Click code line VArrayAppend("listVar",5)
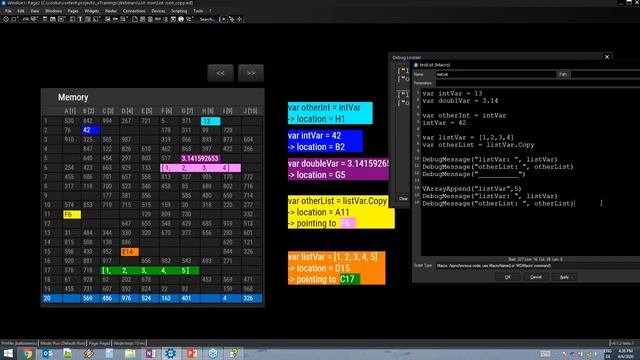Screen dimensions: 640x360 tap(472, 189)
